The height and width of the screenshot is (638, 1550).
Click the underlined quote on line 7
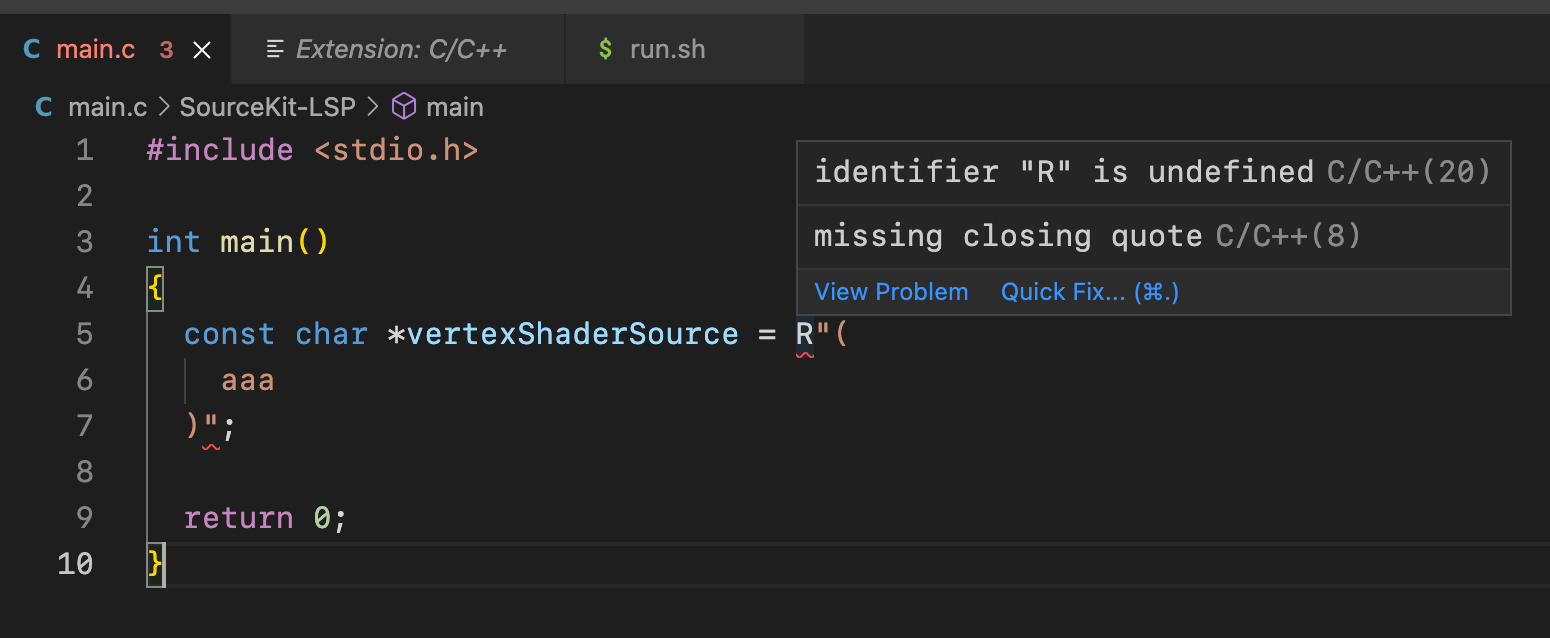(x=211, y=428)
